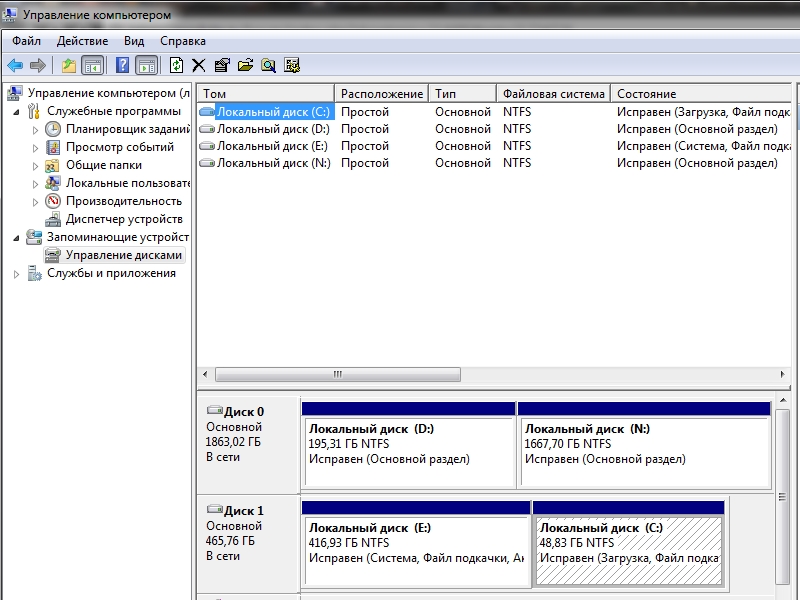Click the Просмотр событий icon
The height and width of the screenshot is (600, 800).
click(x=53, y=147)
